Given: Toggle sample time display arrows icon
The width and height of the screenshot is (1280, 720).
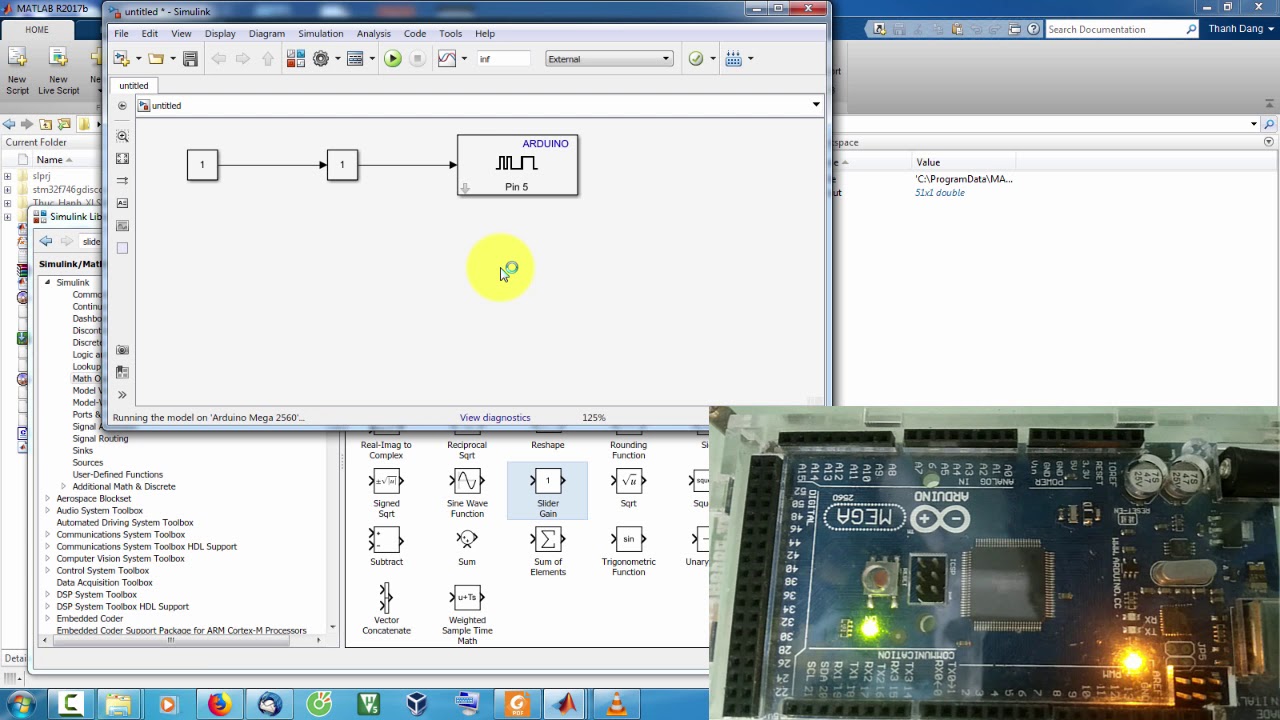Looking at the screenshot, I should (x=123, y=181).
